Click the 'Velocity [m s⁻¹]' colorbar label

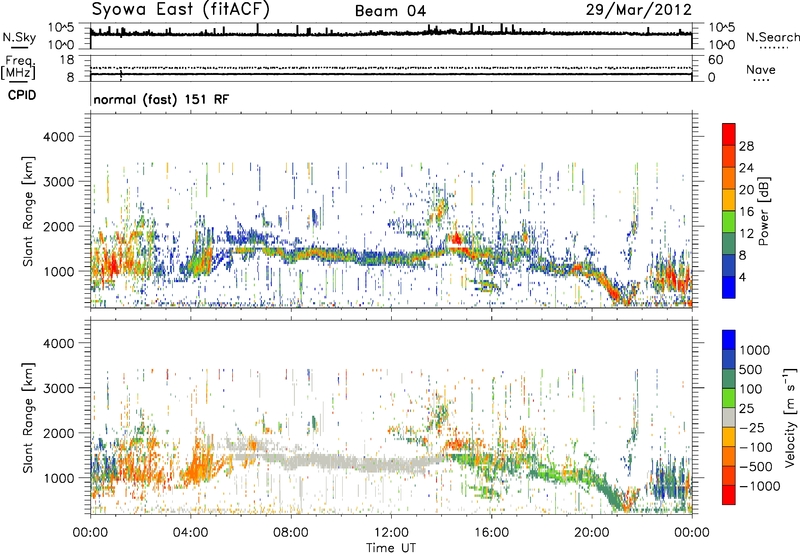[x=790, y=417]
